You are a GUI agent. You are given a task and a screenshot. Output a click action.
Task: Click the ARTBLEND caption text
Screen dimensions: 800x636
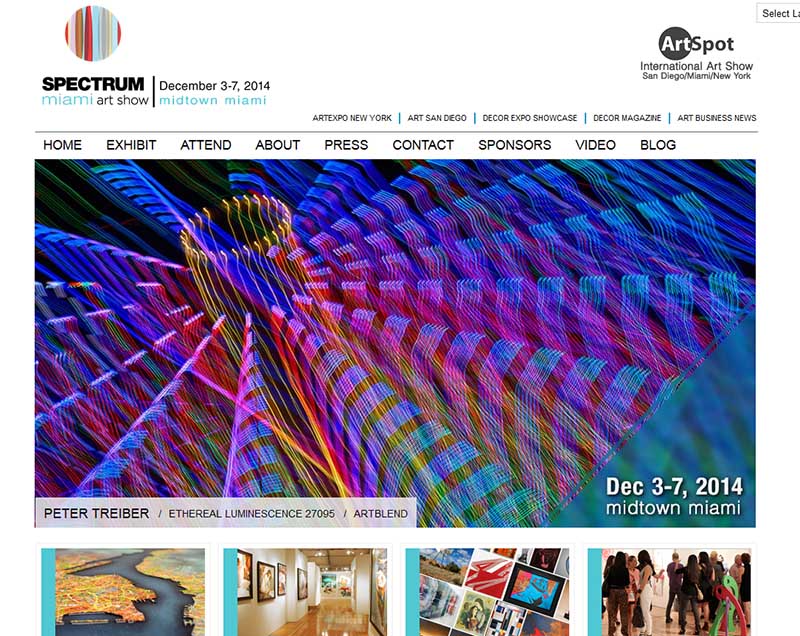(381, 514)
